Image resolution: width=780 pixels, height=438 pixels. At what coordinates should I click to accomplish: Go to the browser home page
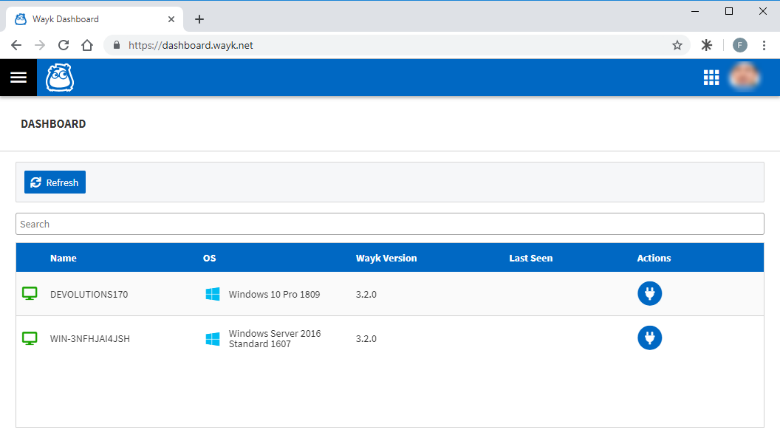87,45
